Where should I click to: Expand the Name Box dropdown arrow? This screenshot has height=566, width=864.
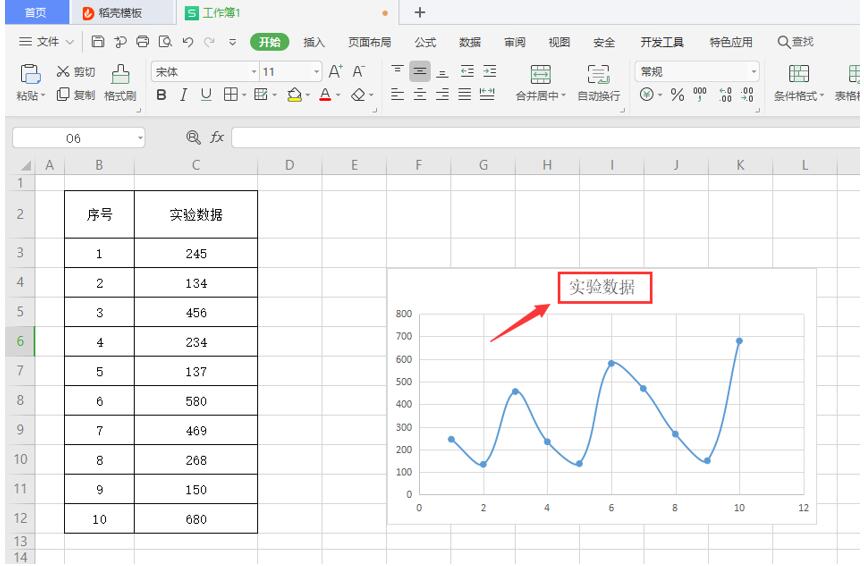click(140, 138)
